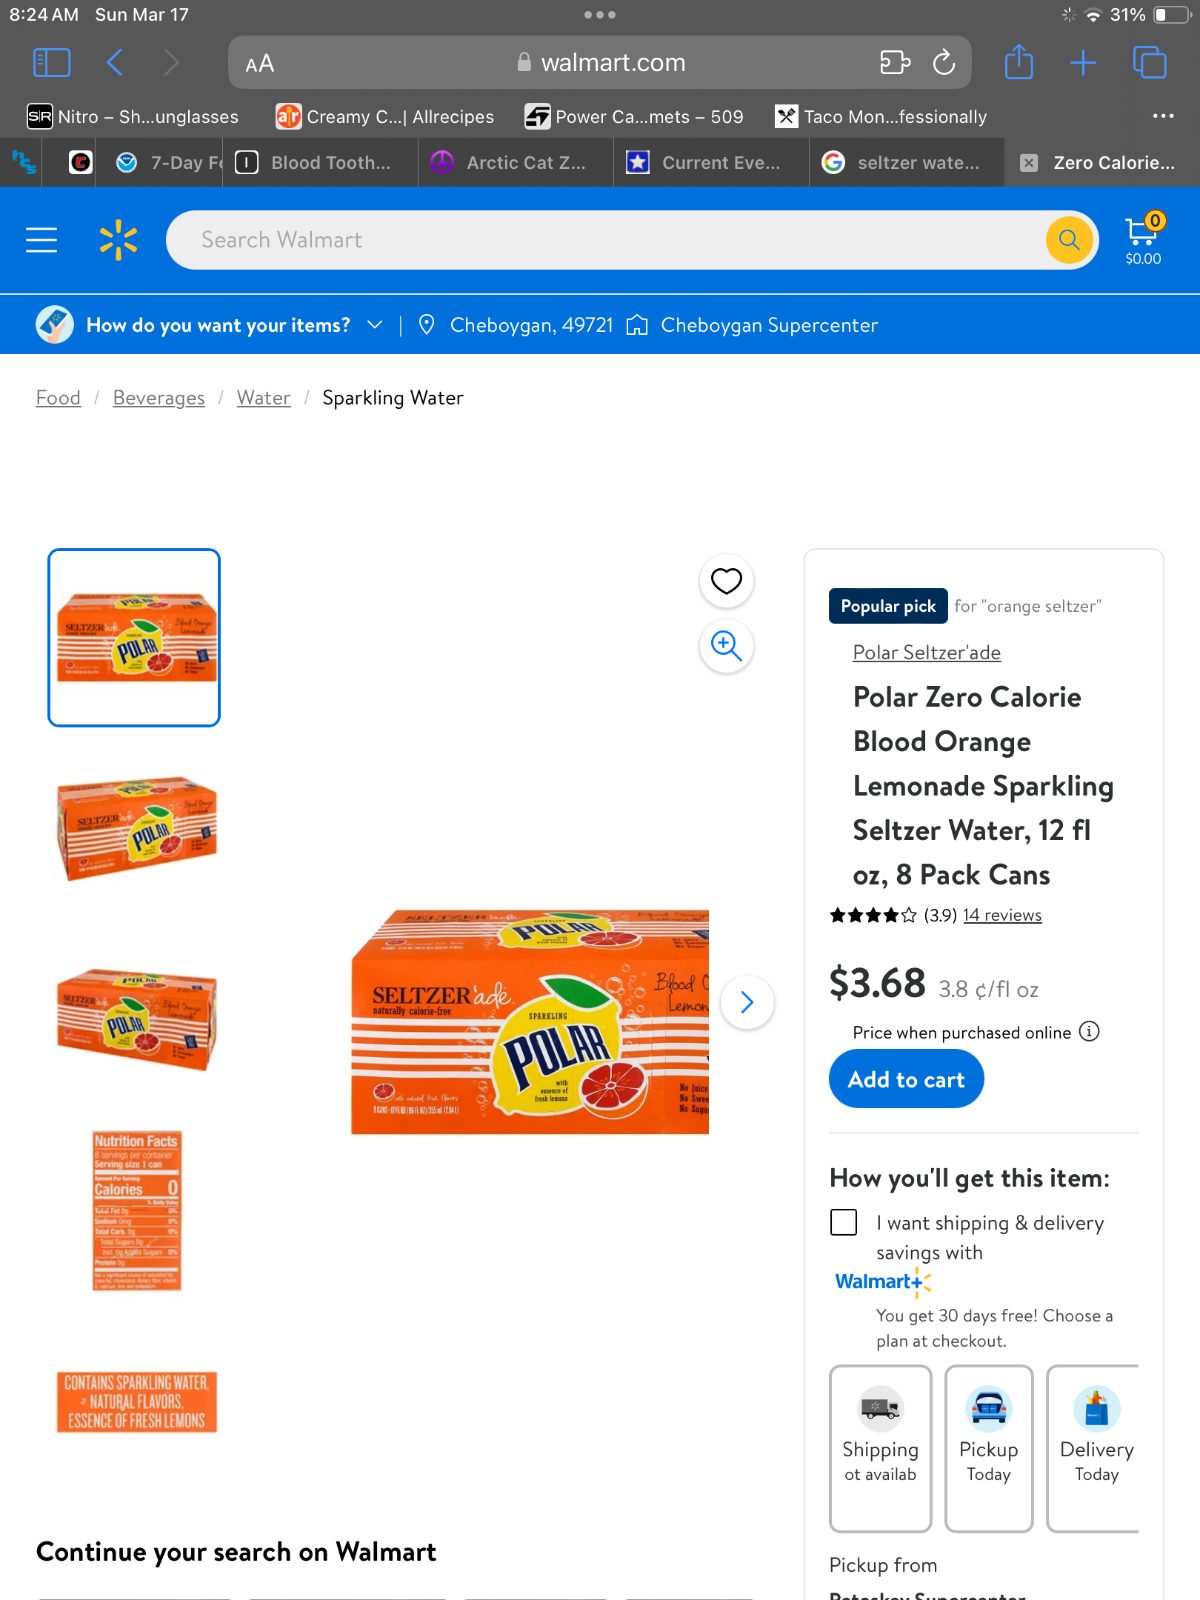1200x1600 pixels.
Task: Add product to favorites with heart icon
Action: [726, 581]
